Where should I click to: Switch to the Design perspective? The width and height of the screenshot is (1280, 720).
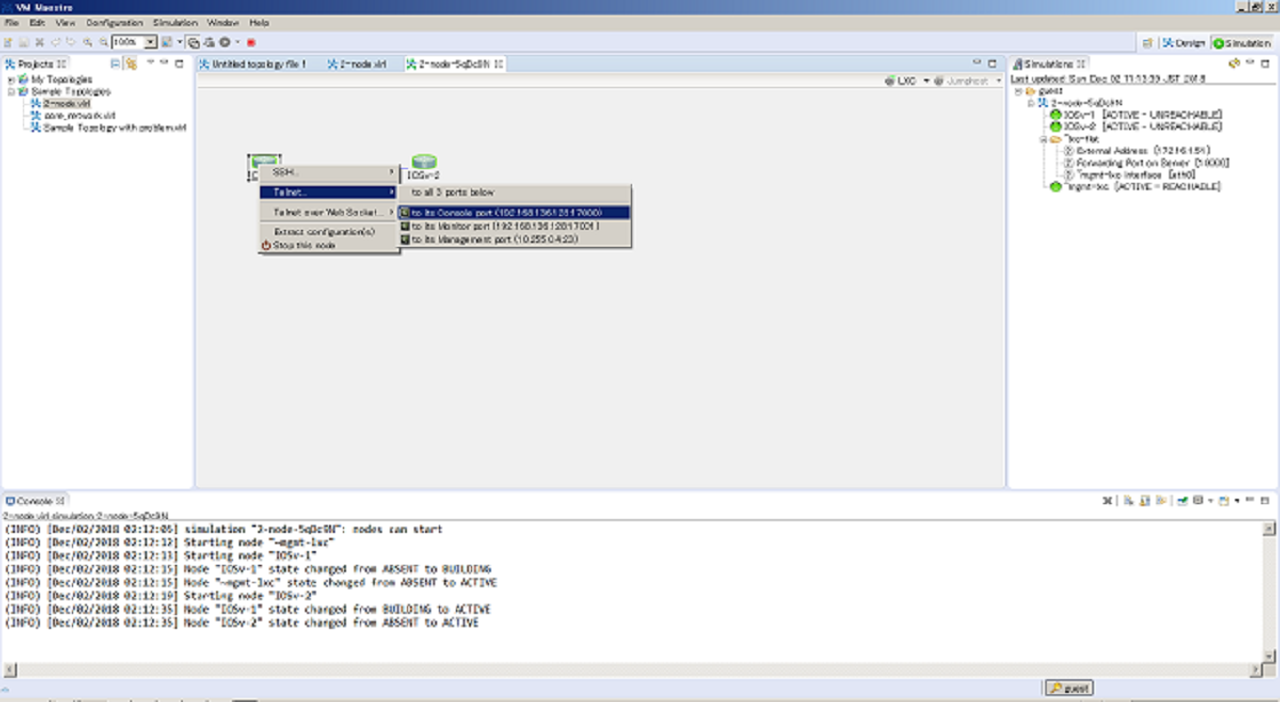(1183, 43)
